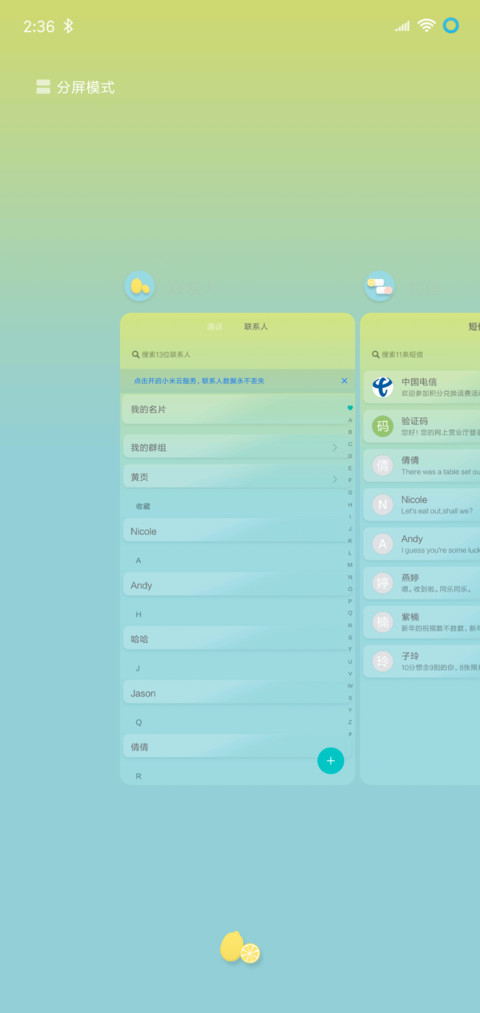Viewport: 480px width, 1013px height.
Task: Select contact Jason in Contacts list
Action: point(235,693)
